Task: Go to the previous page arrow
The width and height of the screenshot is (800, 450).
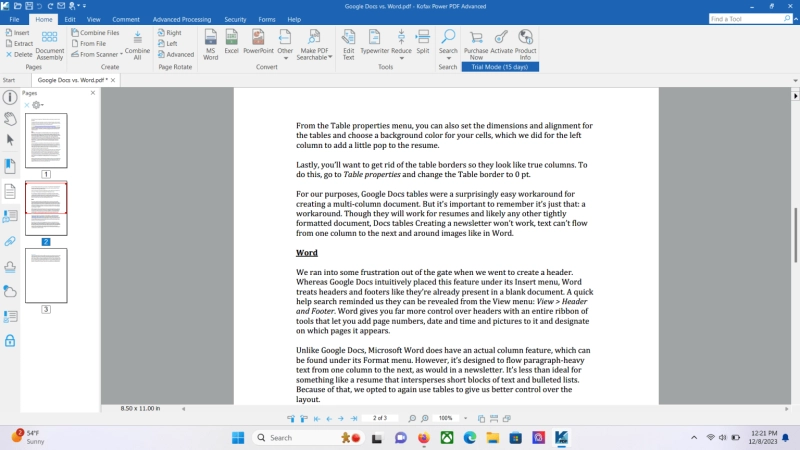Action: (x=329, y=418)
